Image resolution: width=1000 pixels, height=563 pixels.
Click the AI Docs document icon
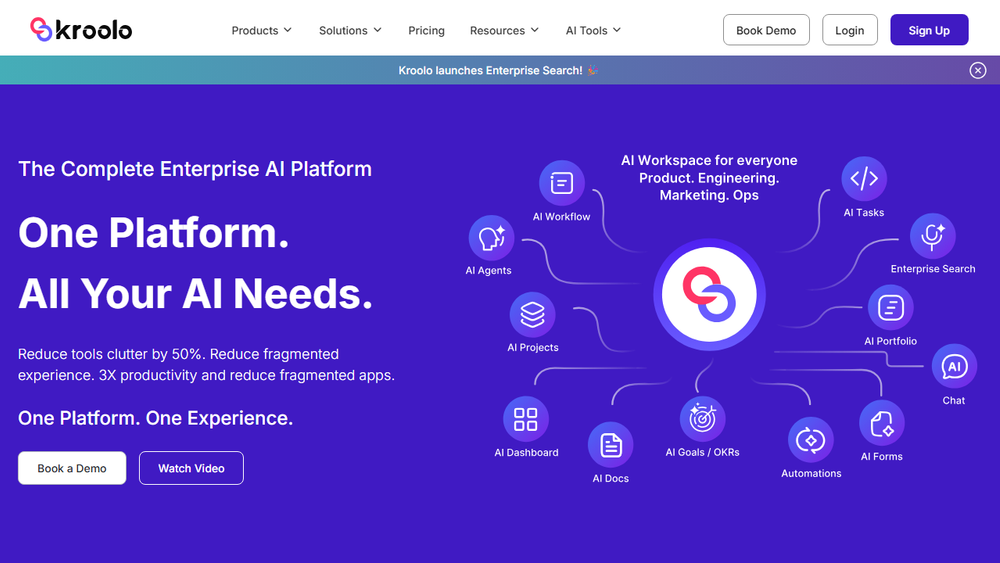coord(610,444)
